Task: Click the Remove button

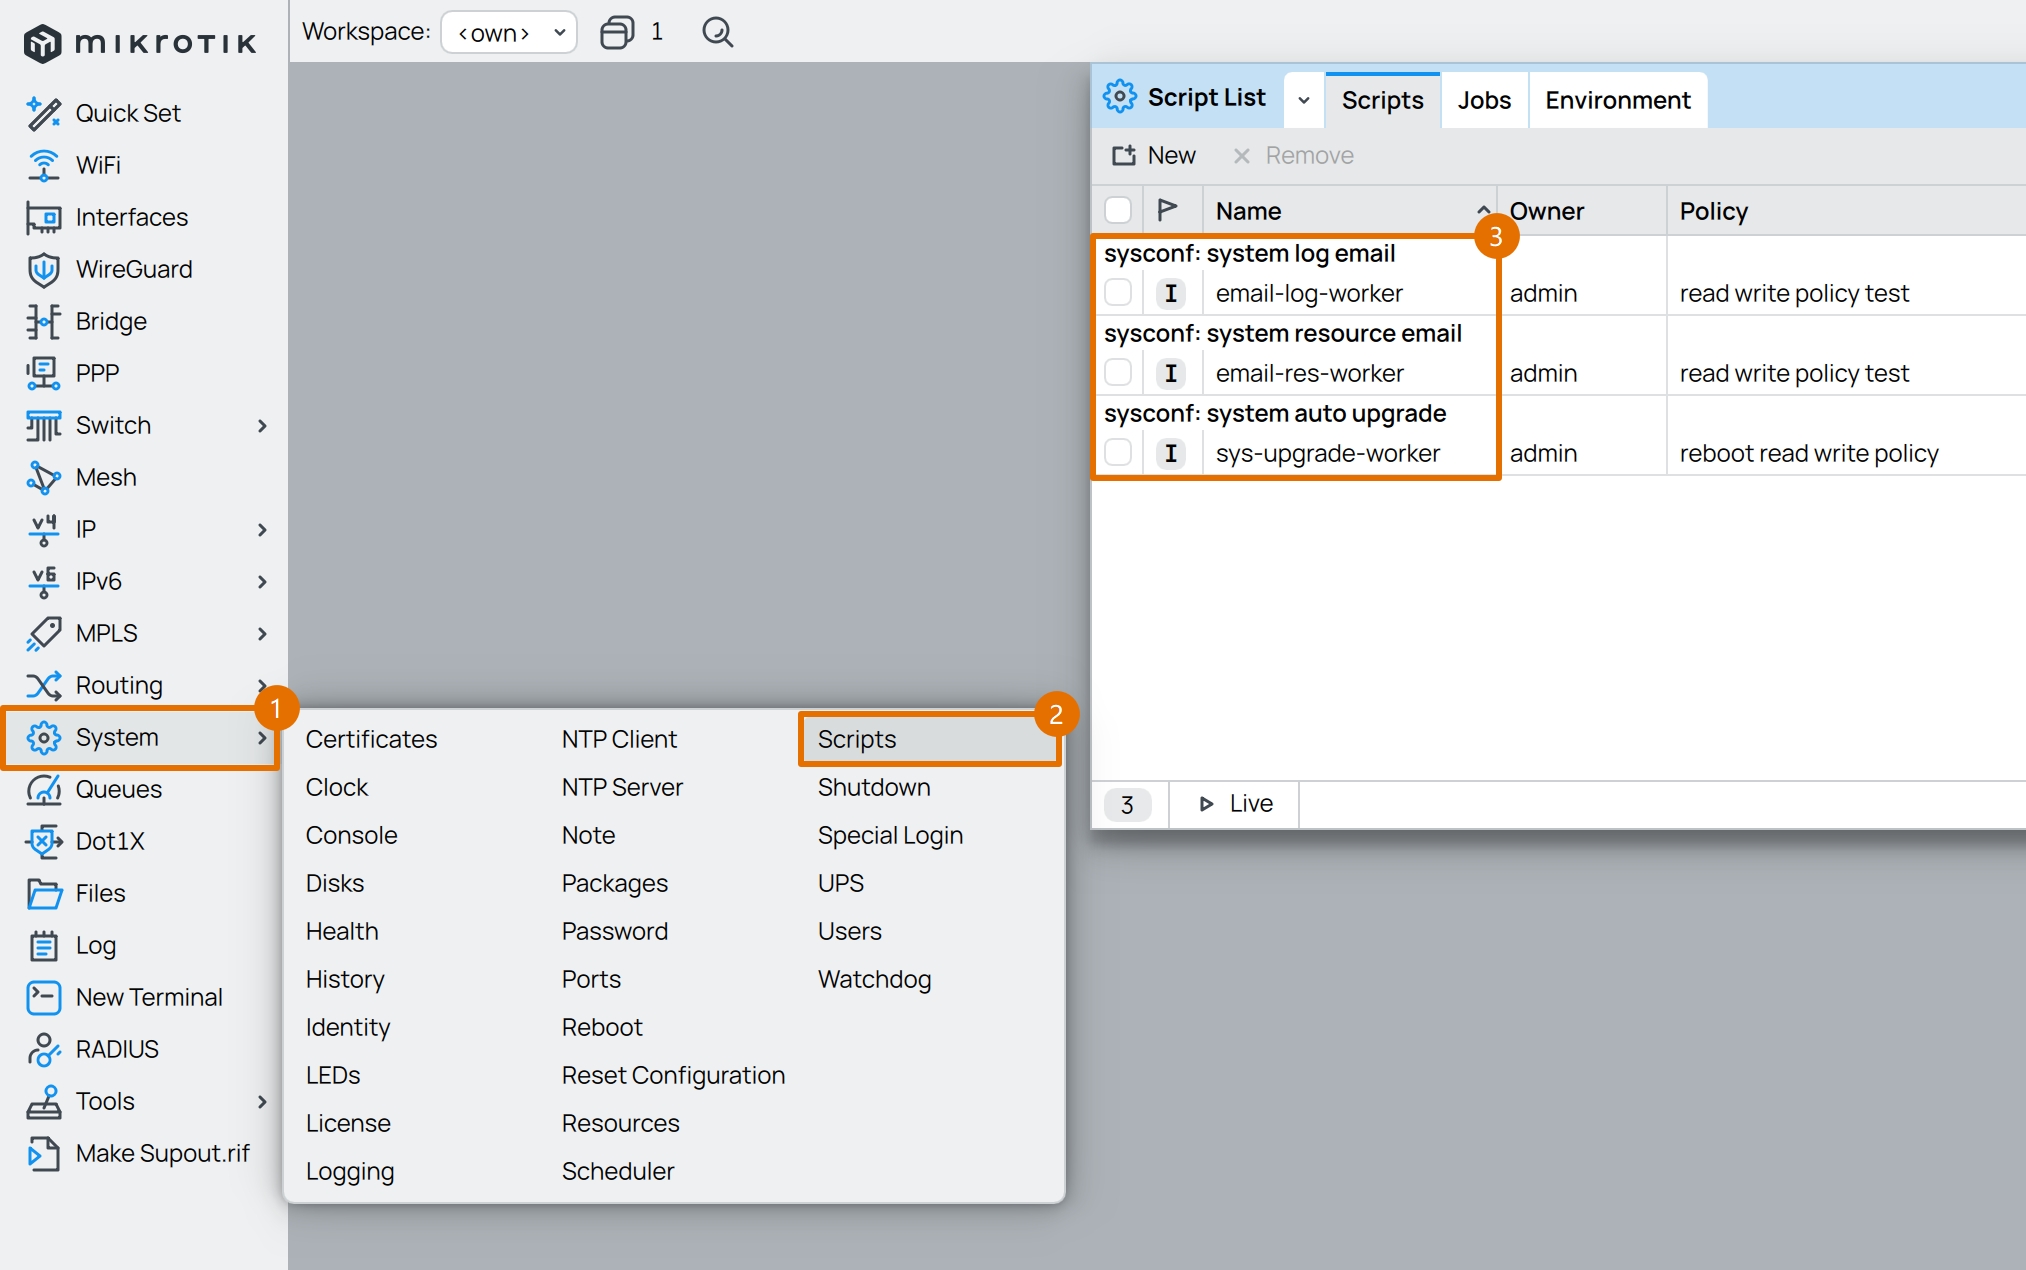Action: coord(1293,155)
